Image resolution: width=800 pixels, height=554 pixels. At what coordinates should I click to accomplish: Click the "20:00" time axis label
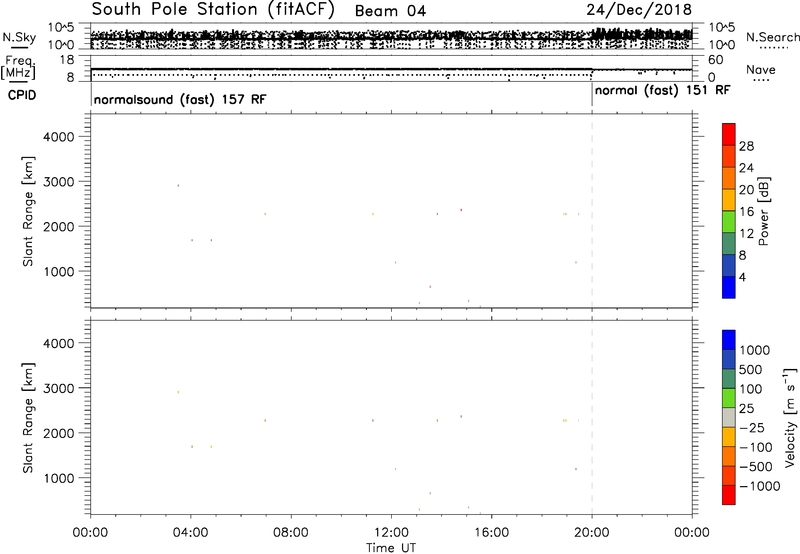click(x=591, y=533)
